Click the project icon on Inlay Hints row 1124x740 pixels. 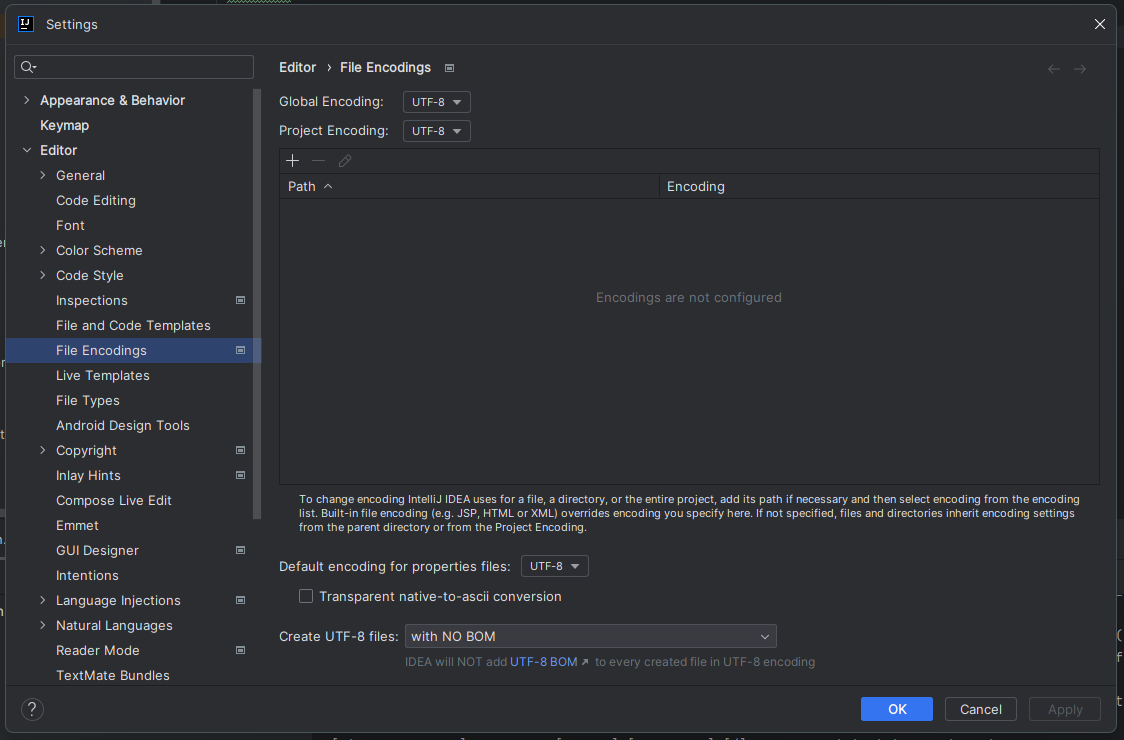tap(241, 475)
